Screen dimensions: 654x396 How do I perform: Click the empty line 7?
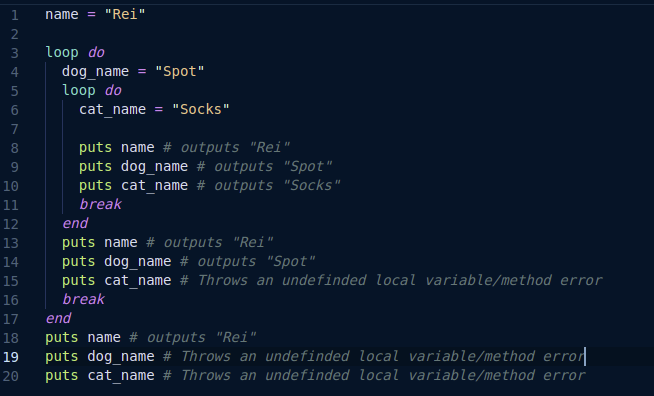[334, 129]
